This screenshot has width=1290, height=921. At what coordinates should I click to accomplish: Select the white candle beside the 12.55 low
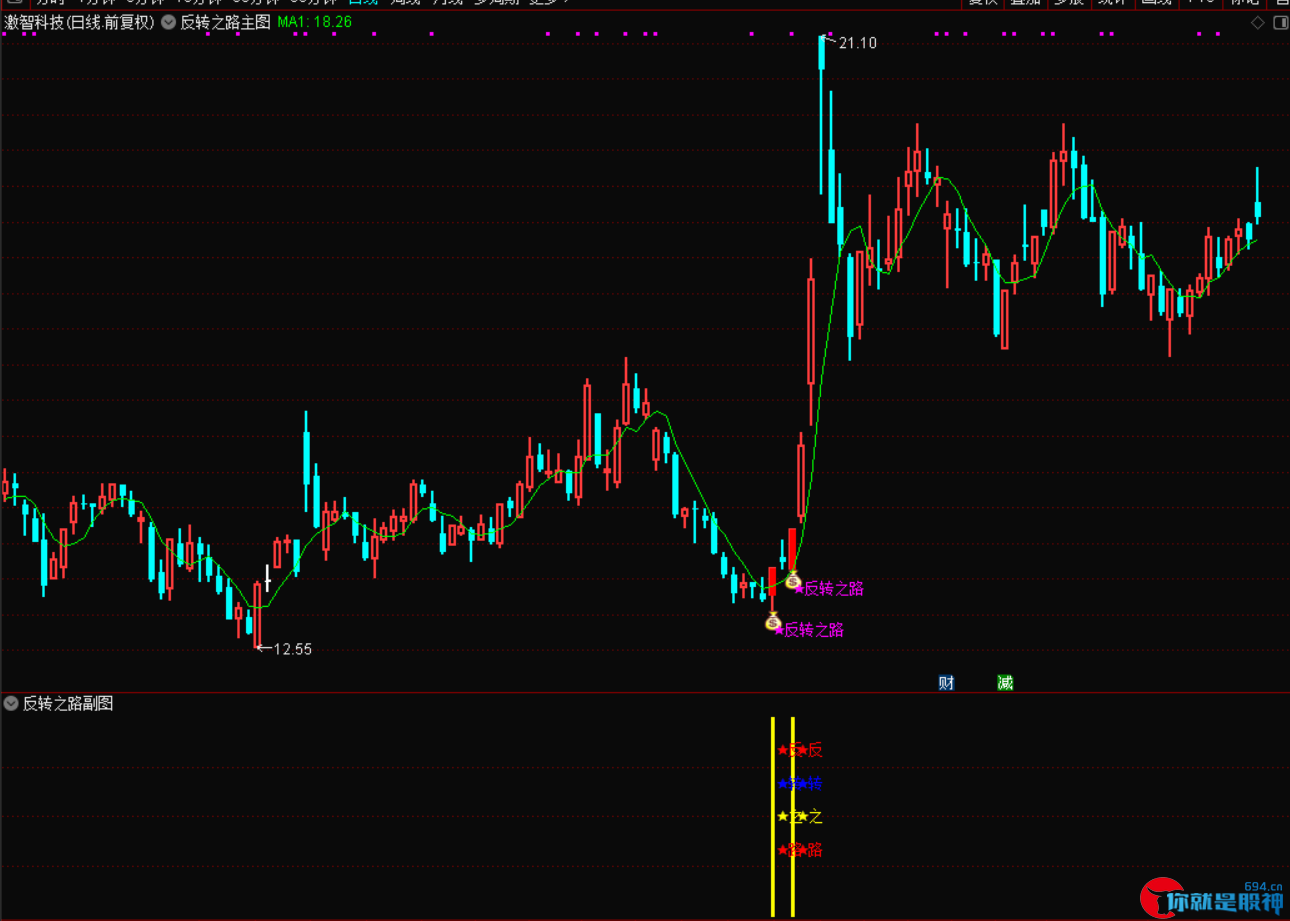(x=267, y=579)
